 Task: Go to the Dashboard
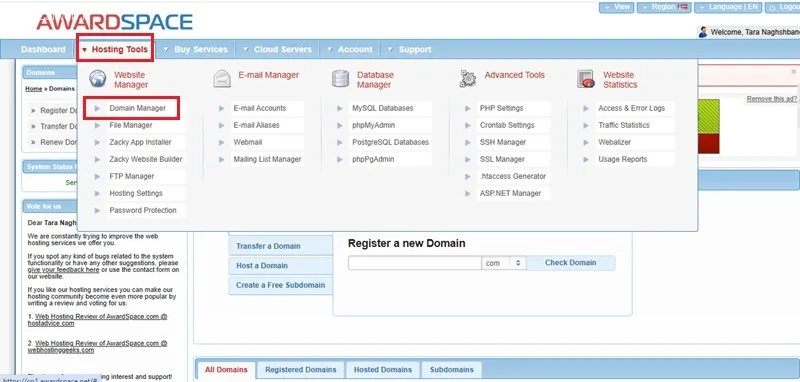tap(43, 49)
